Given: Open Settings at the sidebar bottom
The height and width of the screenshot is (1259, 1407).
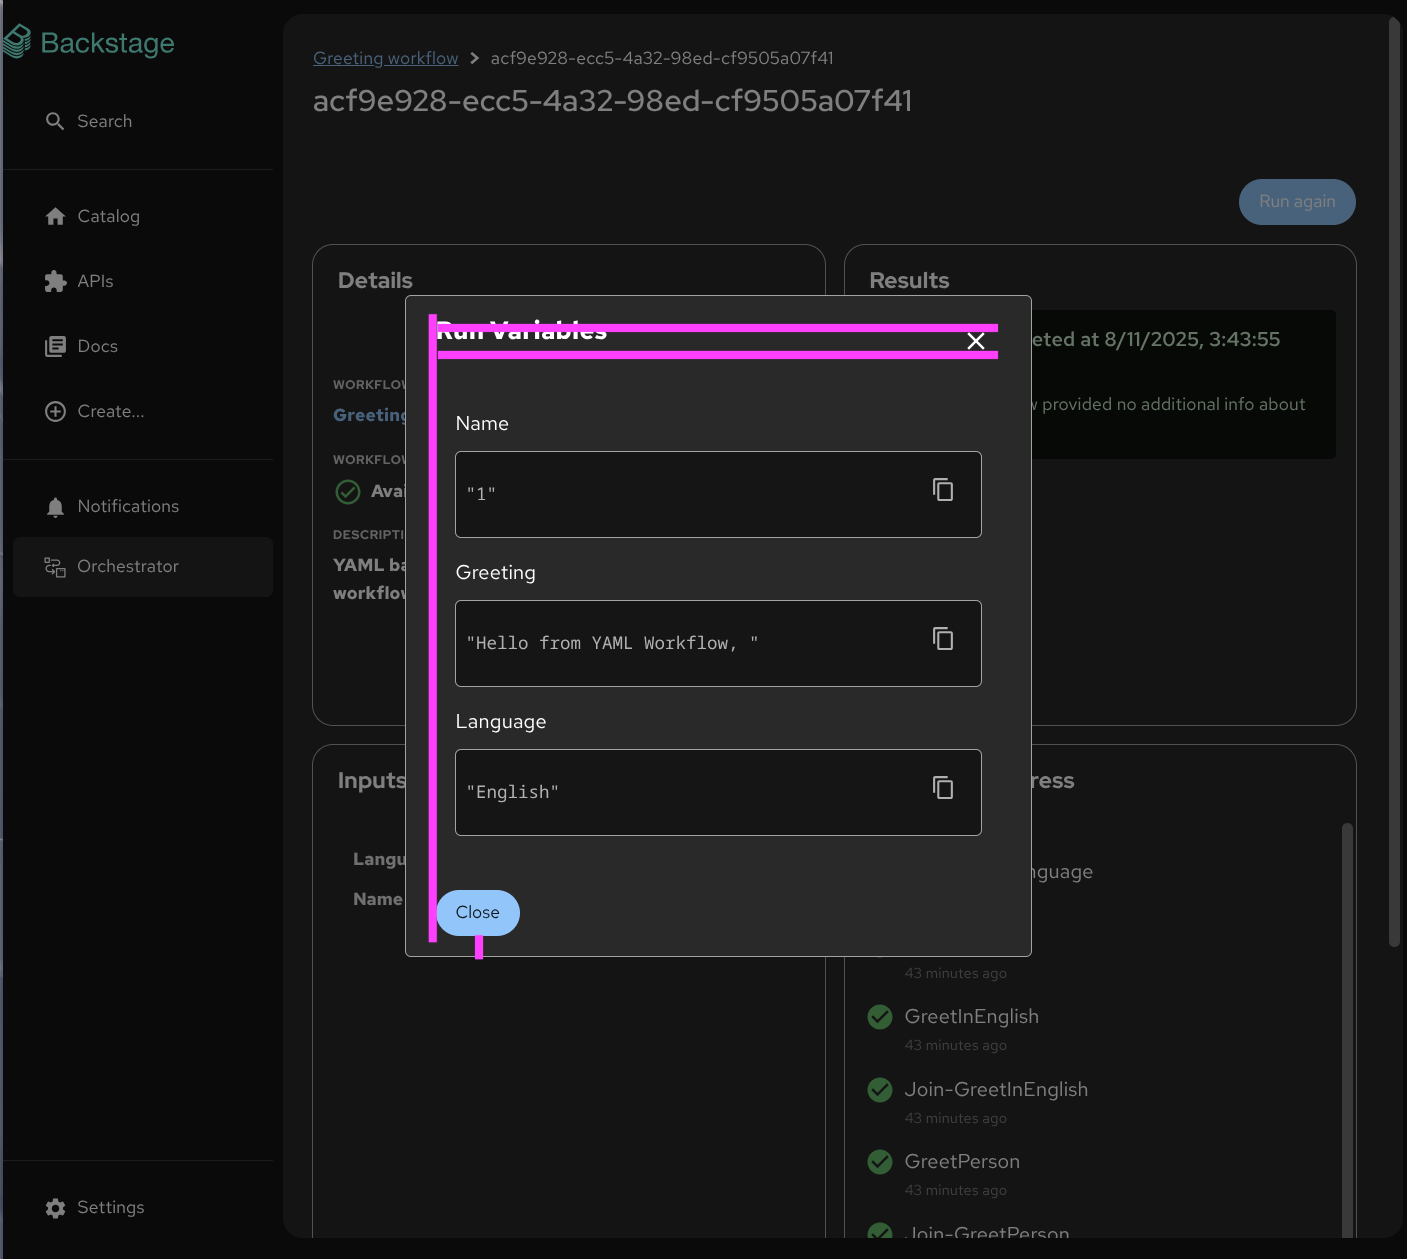Looking at the screenshot, I should 110,1207.
